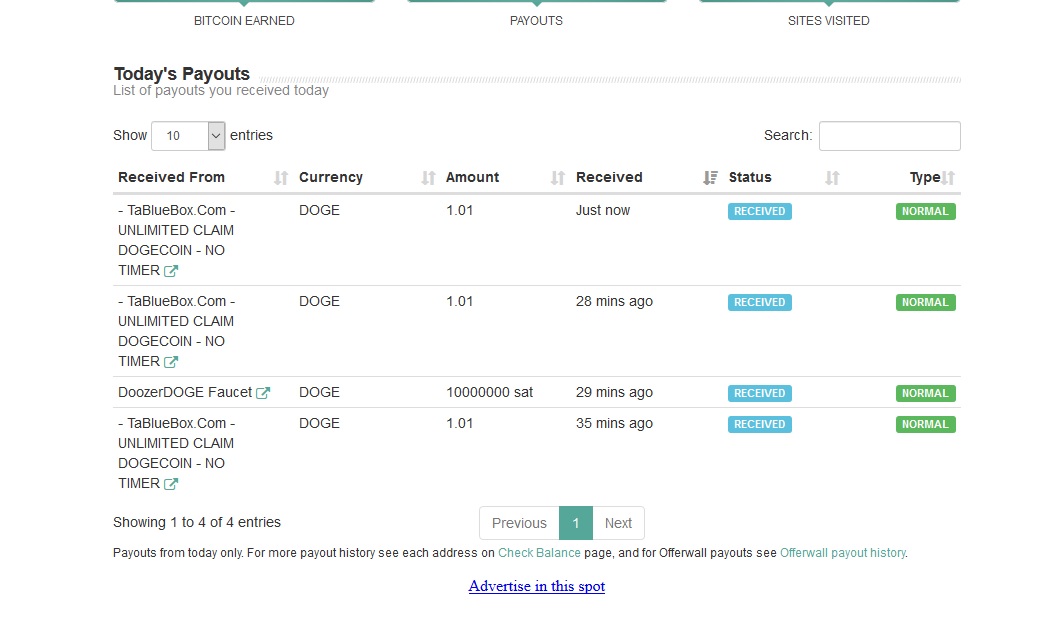This screenshot has width=1056, height=640.
Task: Open DoozerDOGE Faucet external link icon
Action: tap(263, 393)
